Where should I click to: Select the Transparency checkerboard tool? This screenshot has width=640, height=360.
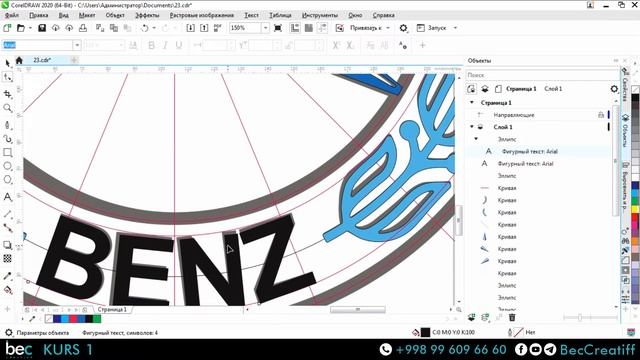[x=7, y=258]
